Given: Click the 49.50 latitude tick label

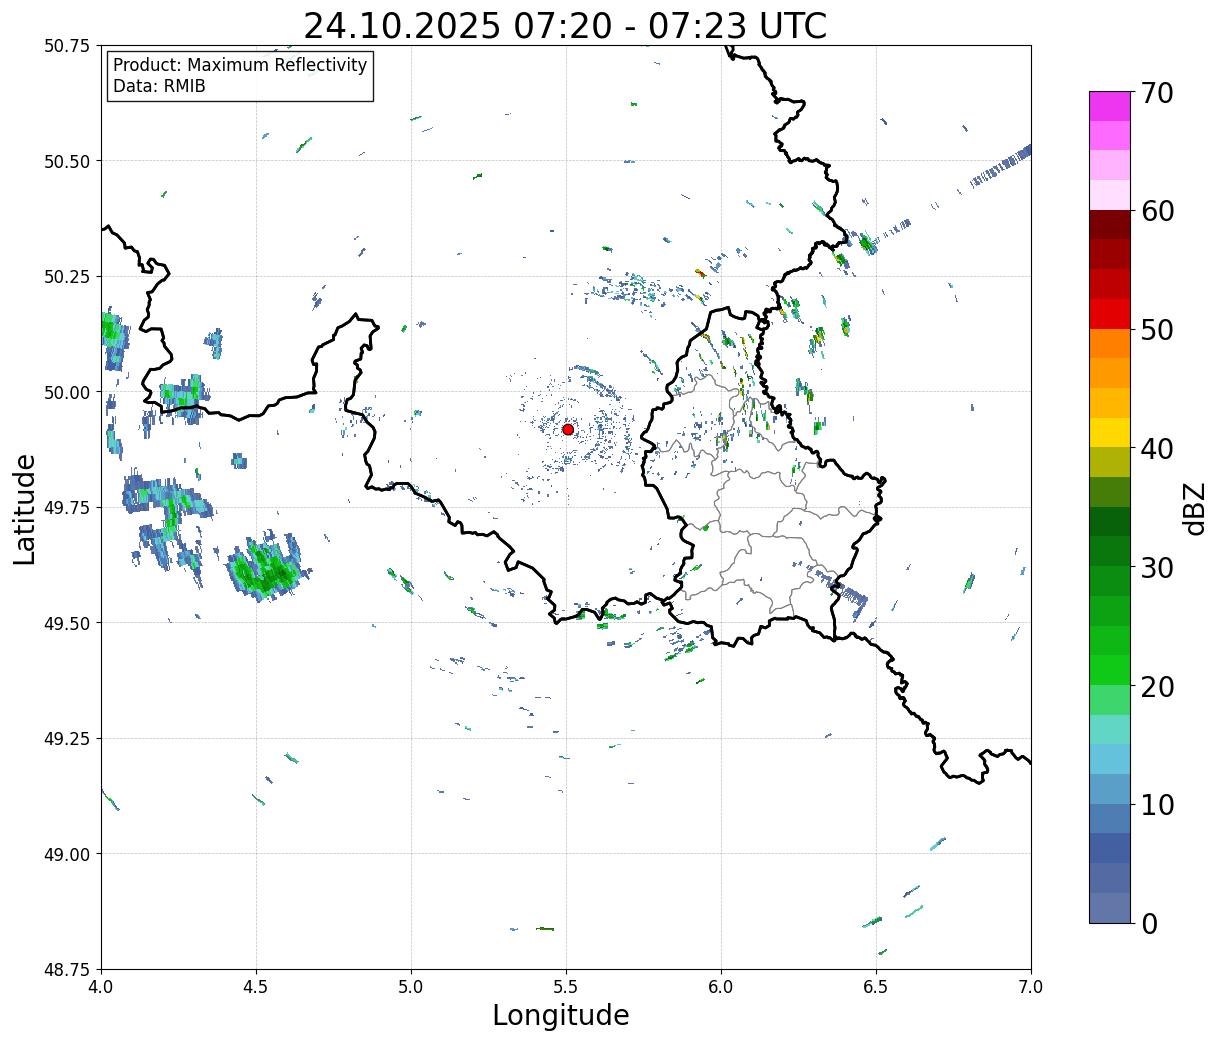Looking at the screenshot, I should (67, 623).
